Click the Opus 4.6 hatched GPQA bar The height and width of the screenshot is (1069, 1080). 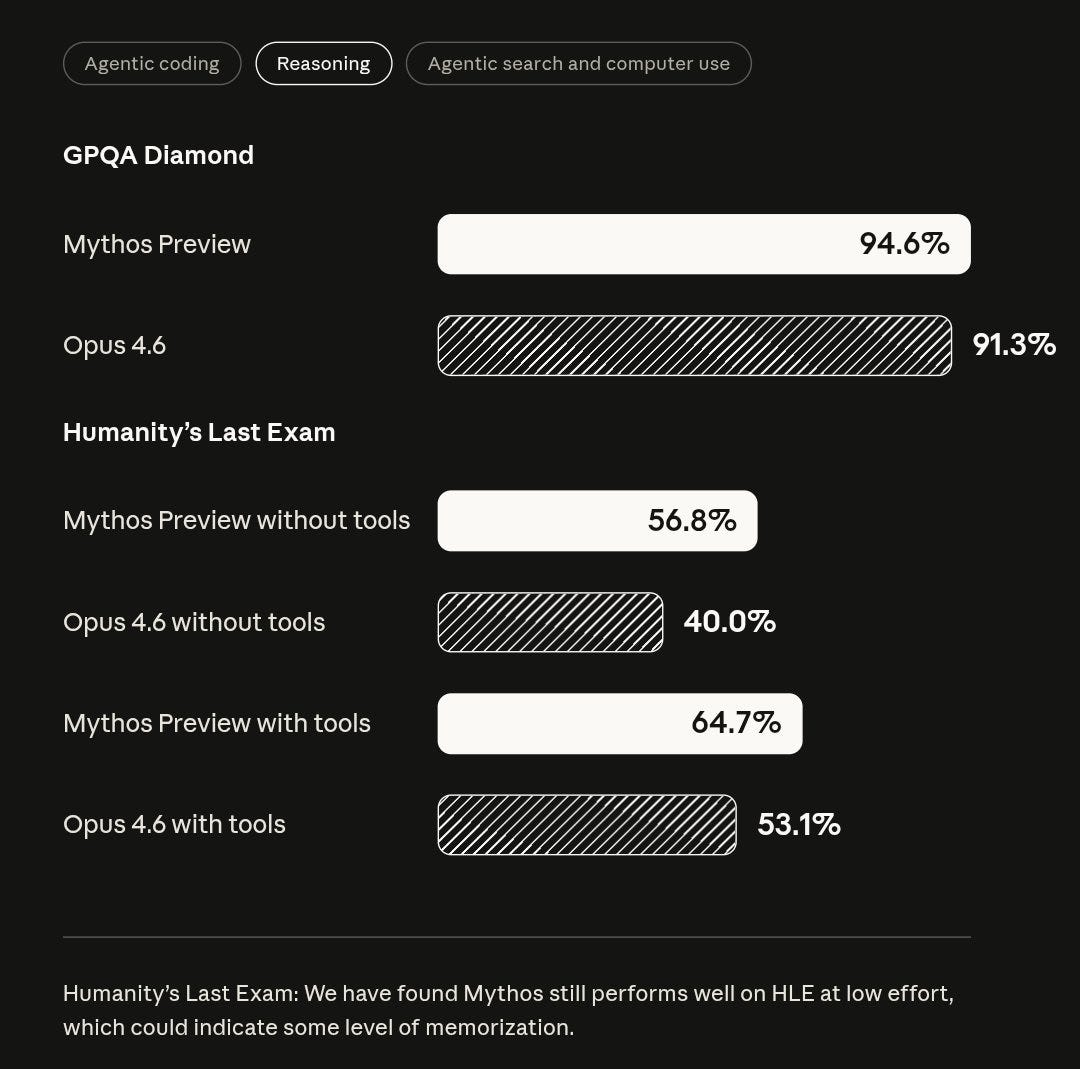point(695,345)
